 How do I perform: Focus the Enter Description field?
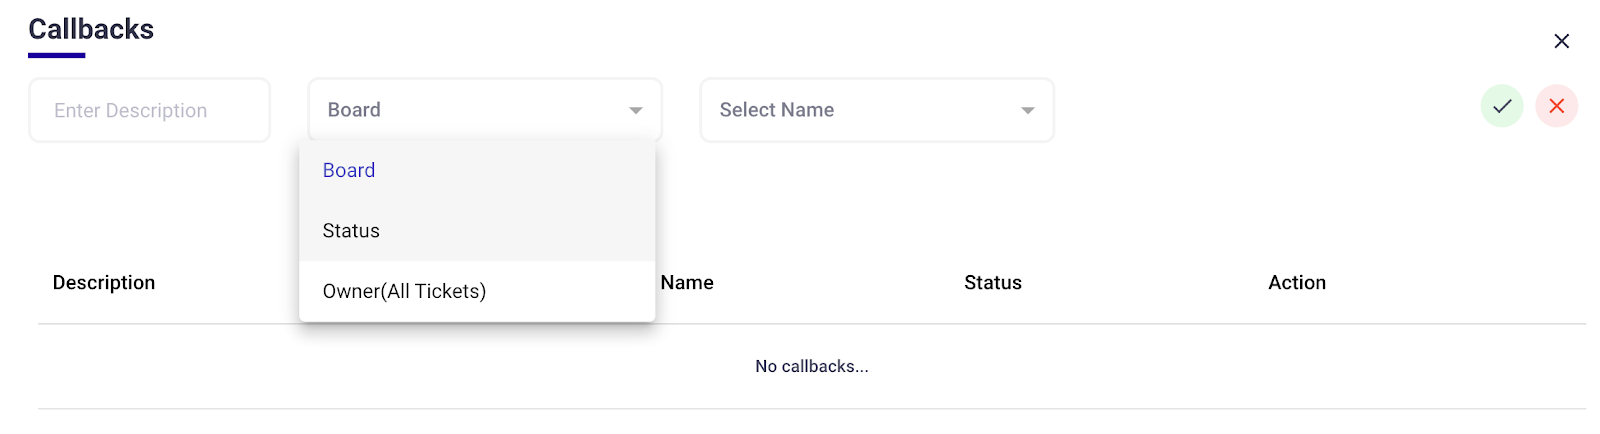pyautogui.click(x=149, y=110)
